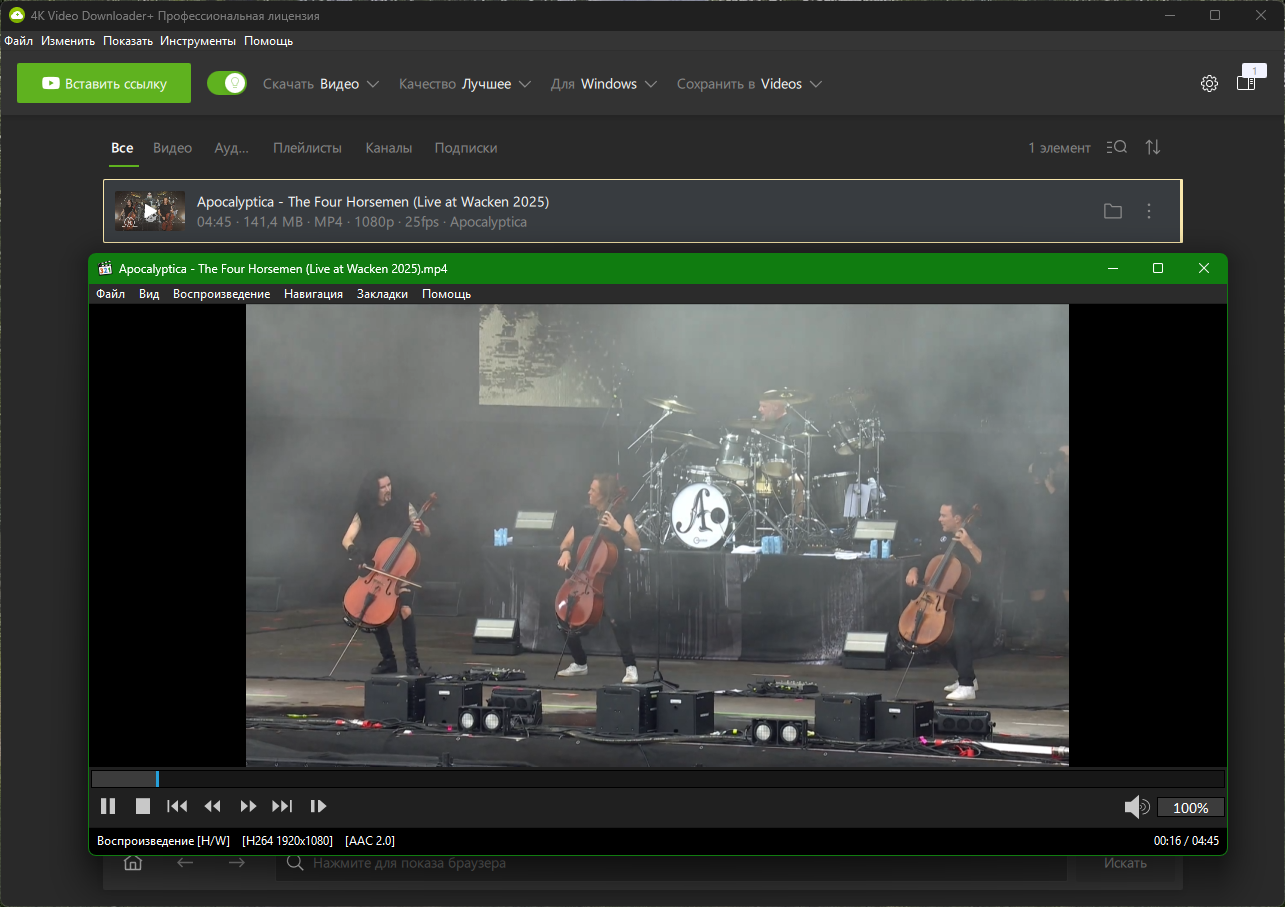Open the three-dot menu for the download item

[x=1149, y=211]
